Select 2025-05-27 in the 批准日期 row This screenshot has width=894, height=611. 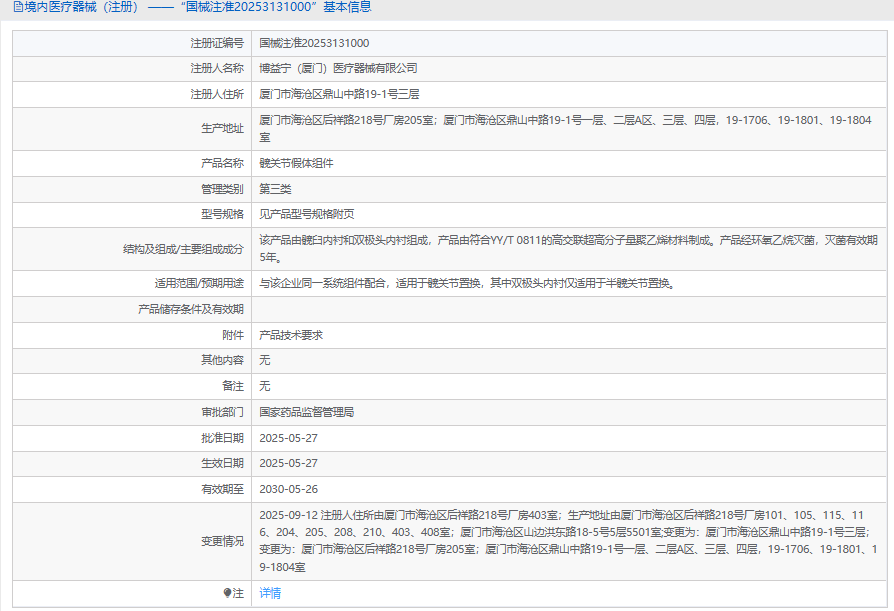[x=288, y=438]
